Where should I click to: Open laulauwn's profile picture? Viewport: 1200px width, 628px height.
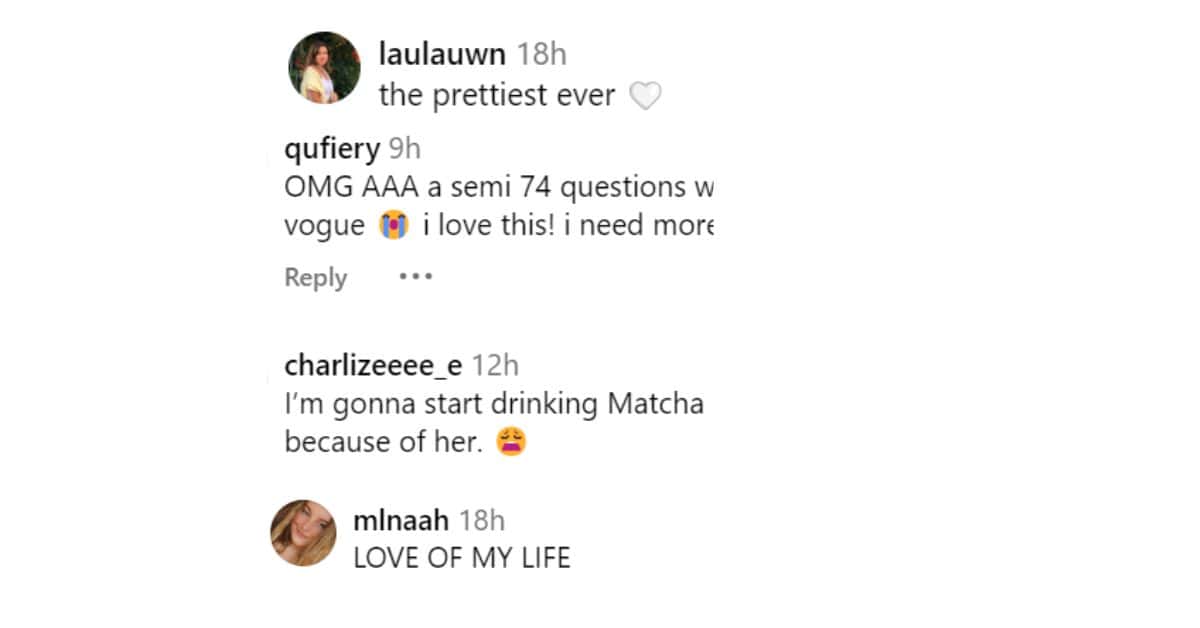tap(324, 67)
